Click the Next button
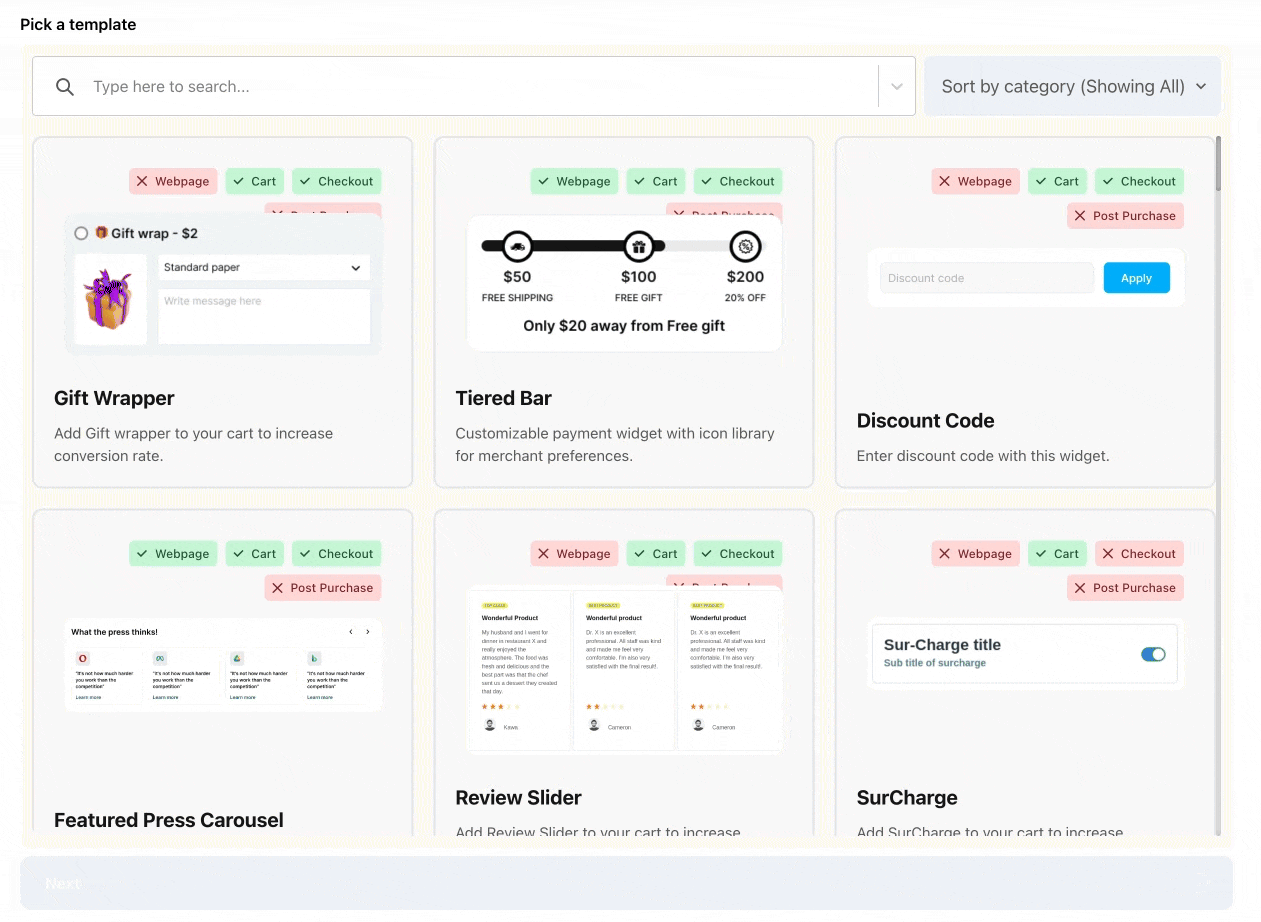1261x922 pixels. tap(626, 883)
